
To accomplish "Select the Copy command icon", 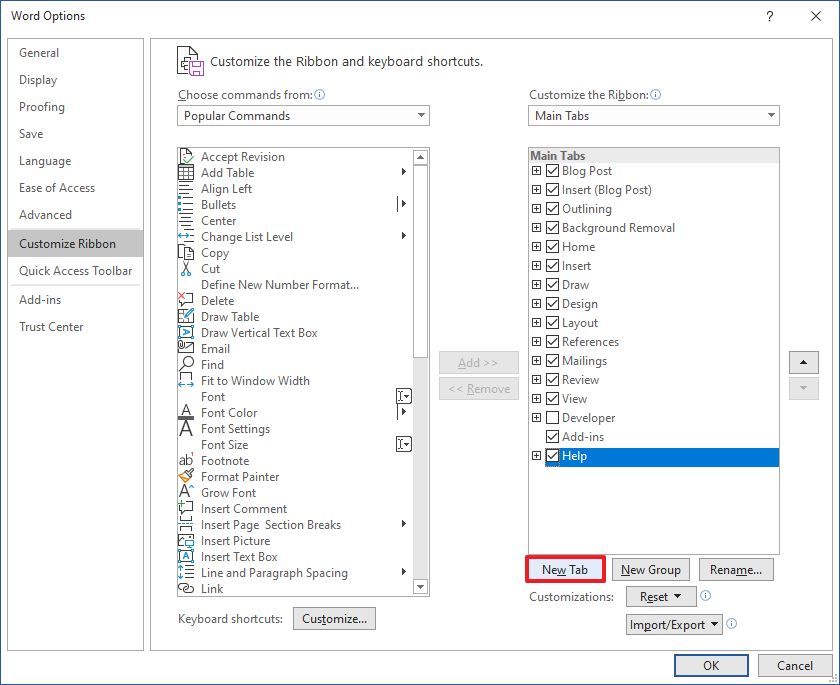I will pos(187,253).
